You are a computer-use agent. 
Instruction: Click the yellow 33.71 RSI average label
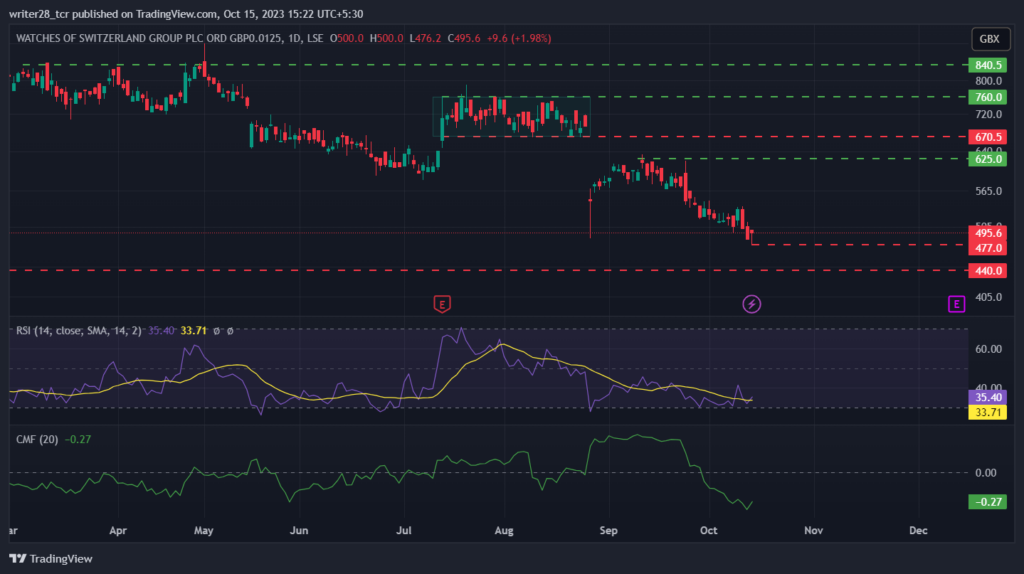point(987,413)
